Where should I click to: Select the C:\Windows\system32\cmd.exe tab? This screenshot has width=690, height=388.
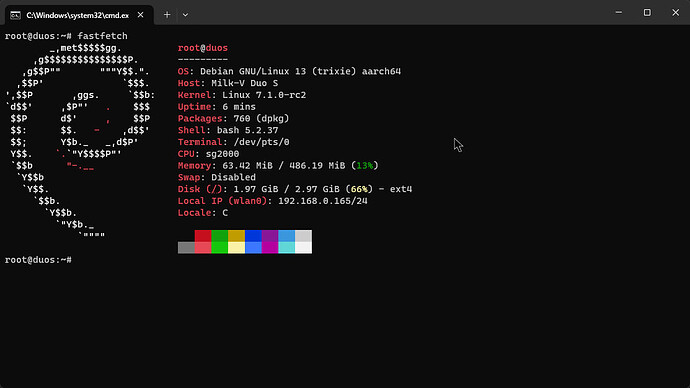pyautogui.click(x=79, y=15)
